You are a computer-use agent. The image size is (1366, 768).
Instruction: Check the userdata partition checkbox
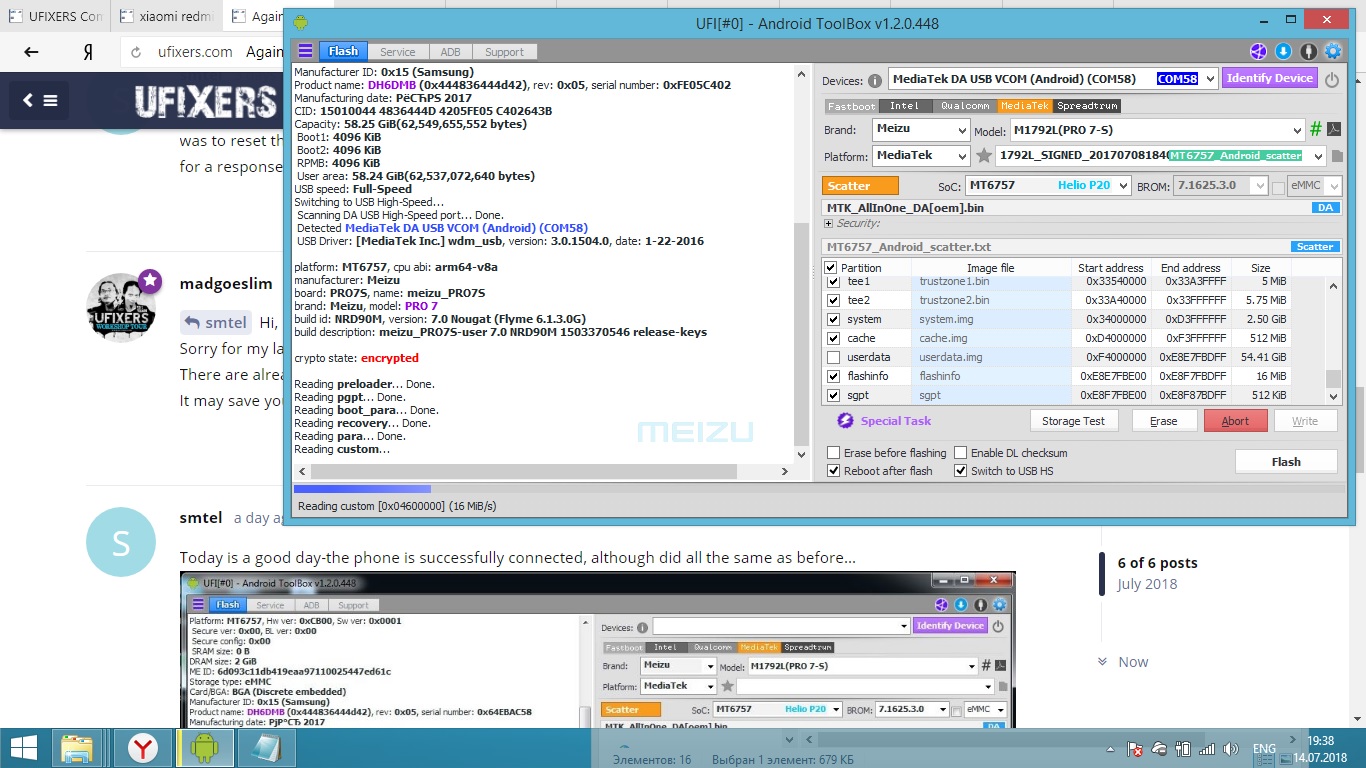tap(833, 357)
